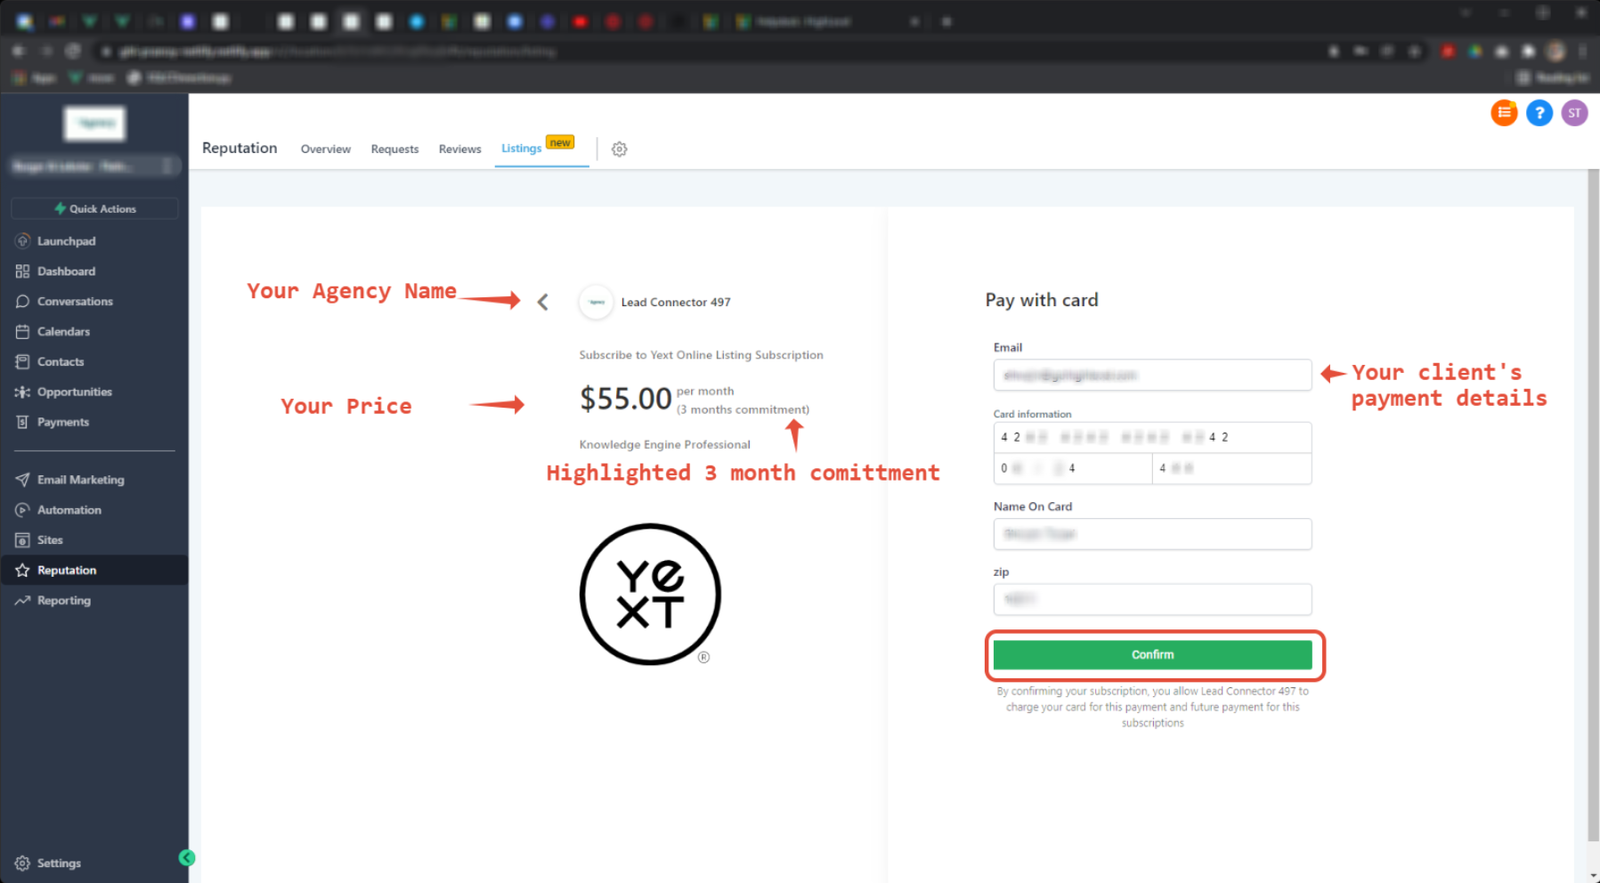Click the green Confirm button
The image size is (1600, 883).
(1152, 655)
